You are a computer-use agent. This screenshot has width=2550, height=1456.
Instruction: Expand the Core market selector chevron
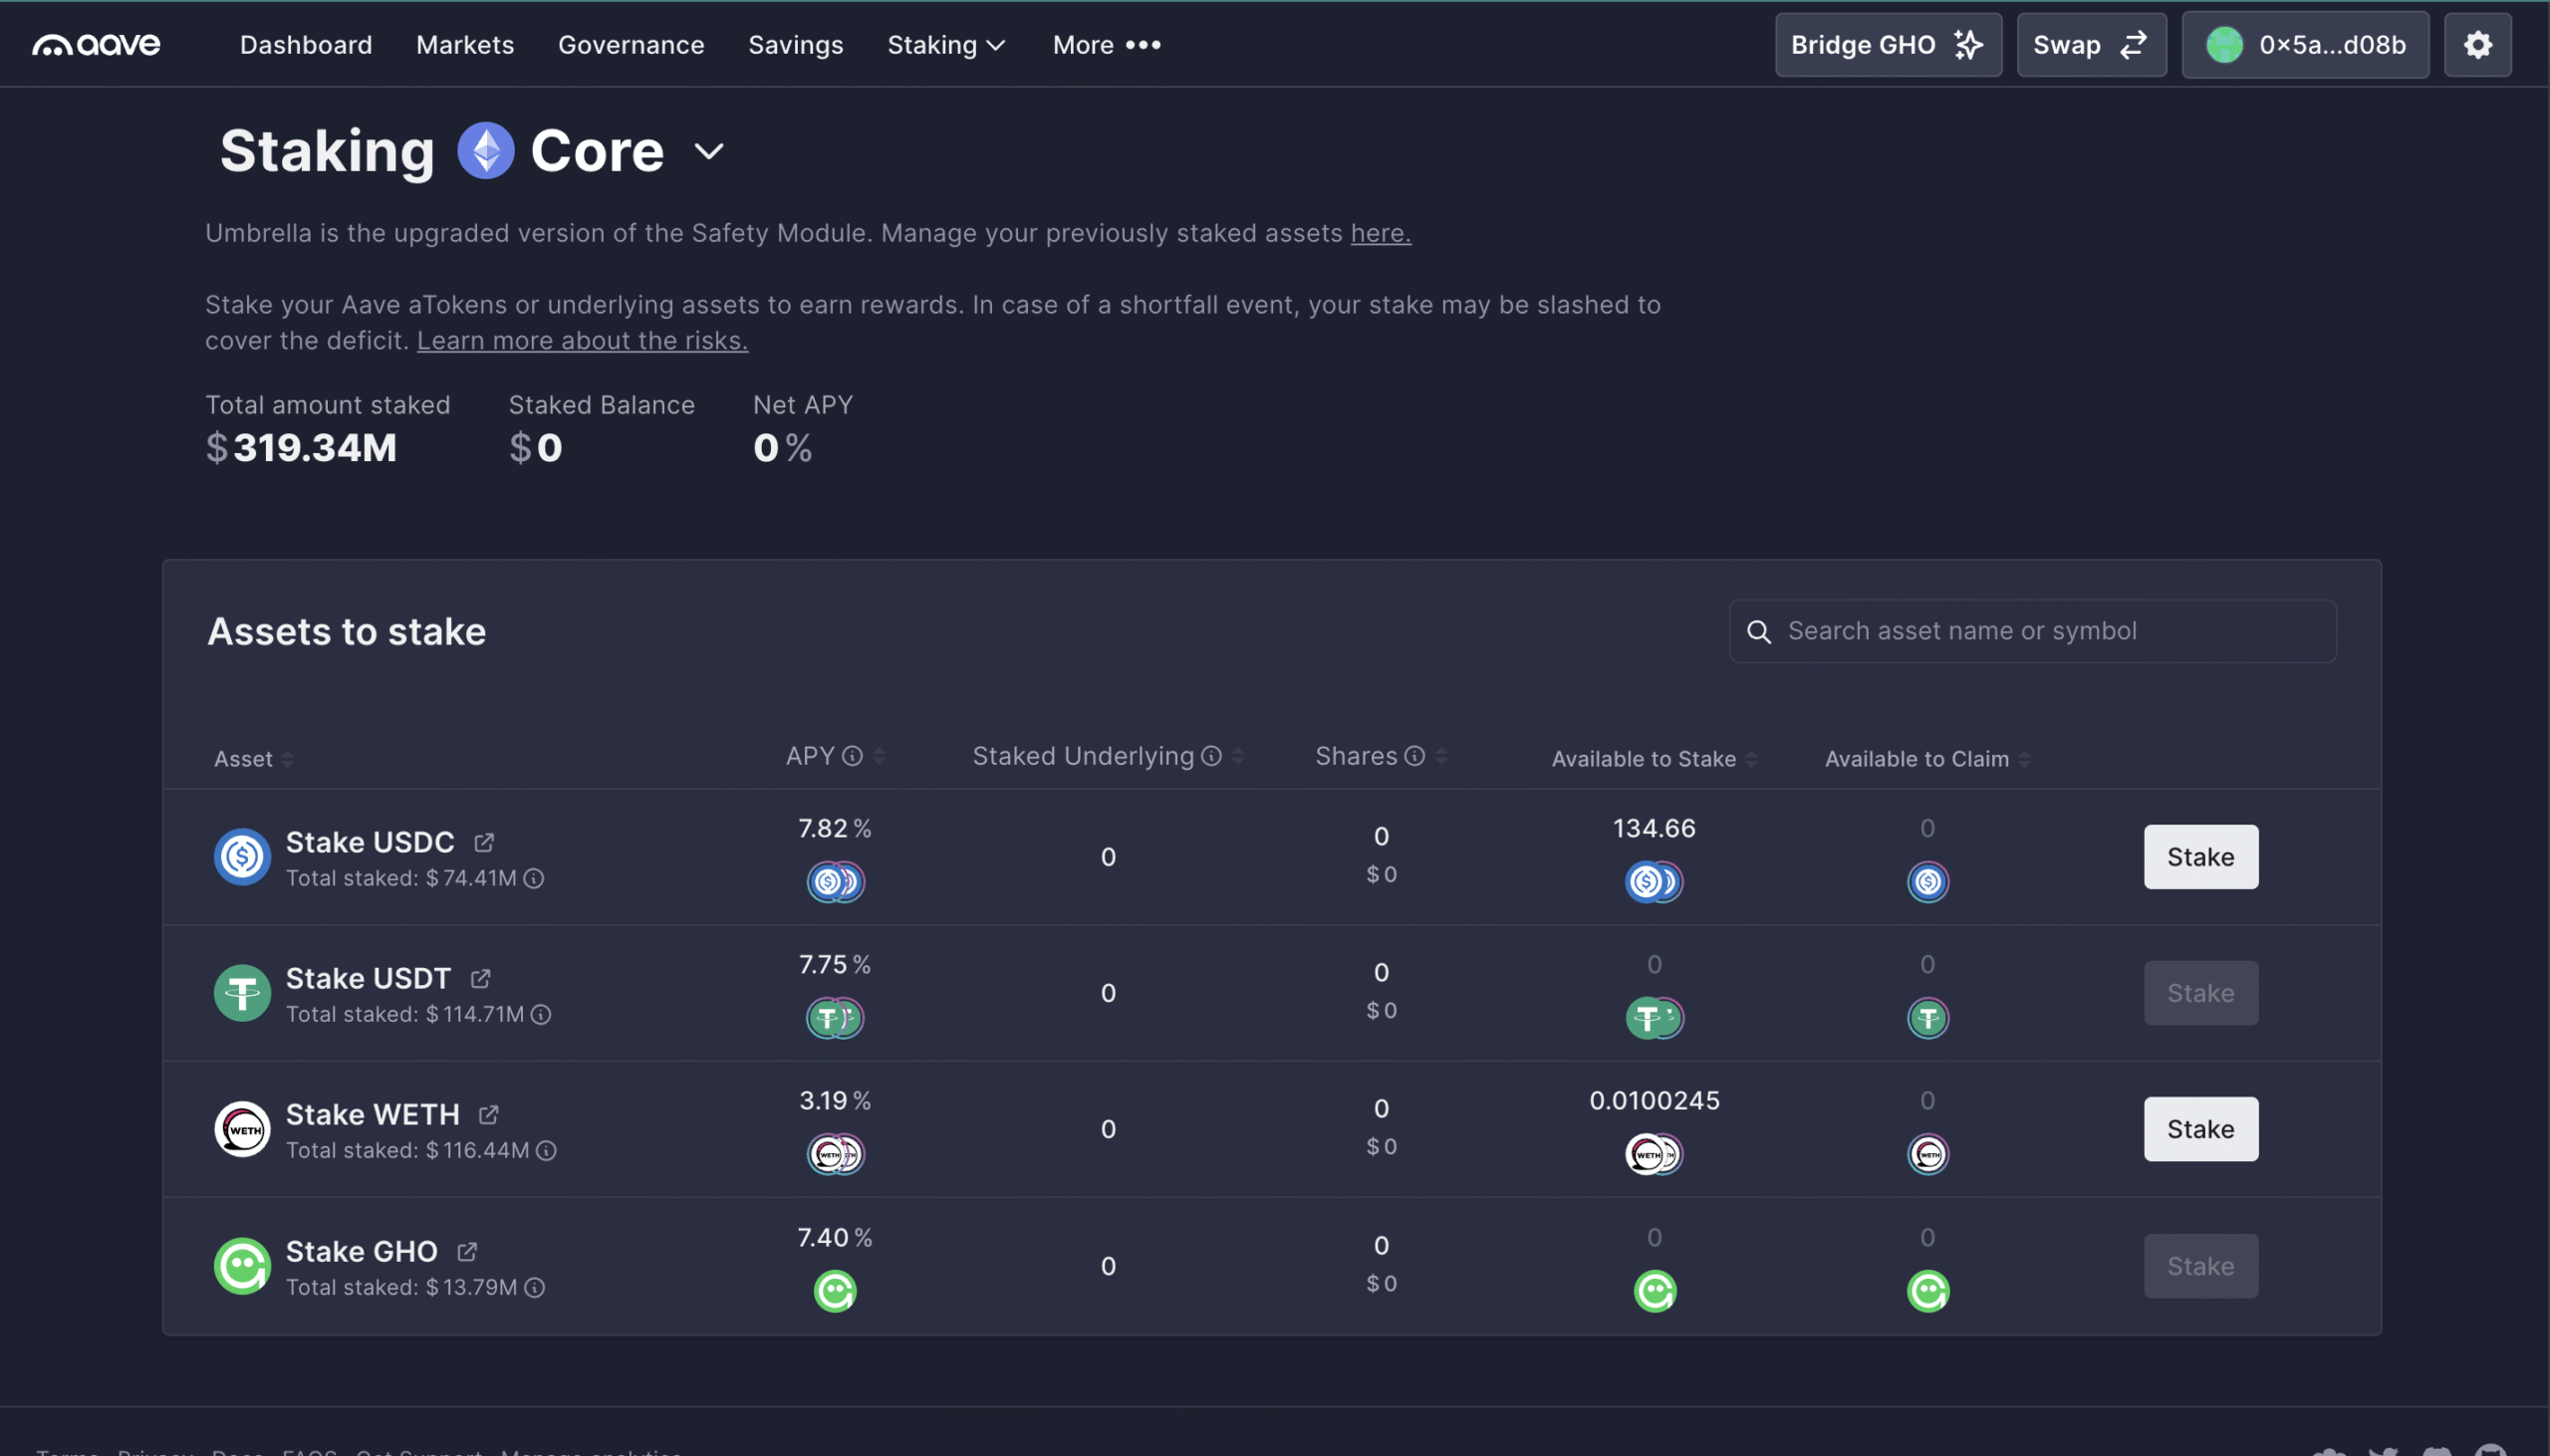[x=708, y=152]
